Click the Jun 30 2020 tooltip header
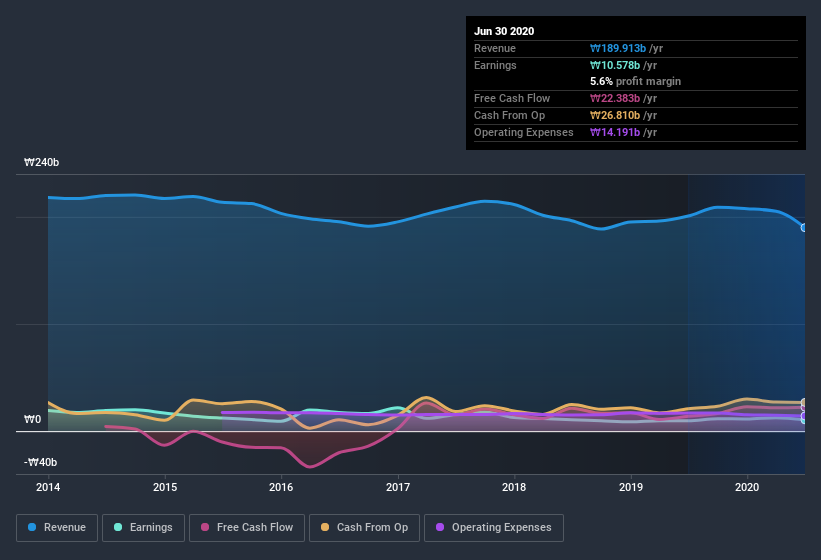 click(x=504, y=31)
